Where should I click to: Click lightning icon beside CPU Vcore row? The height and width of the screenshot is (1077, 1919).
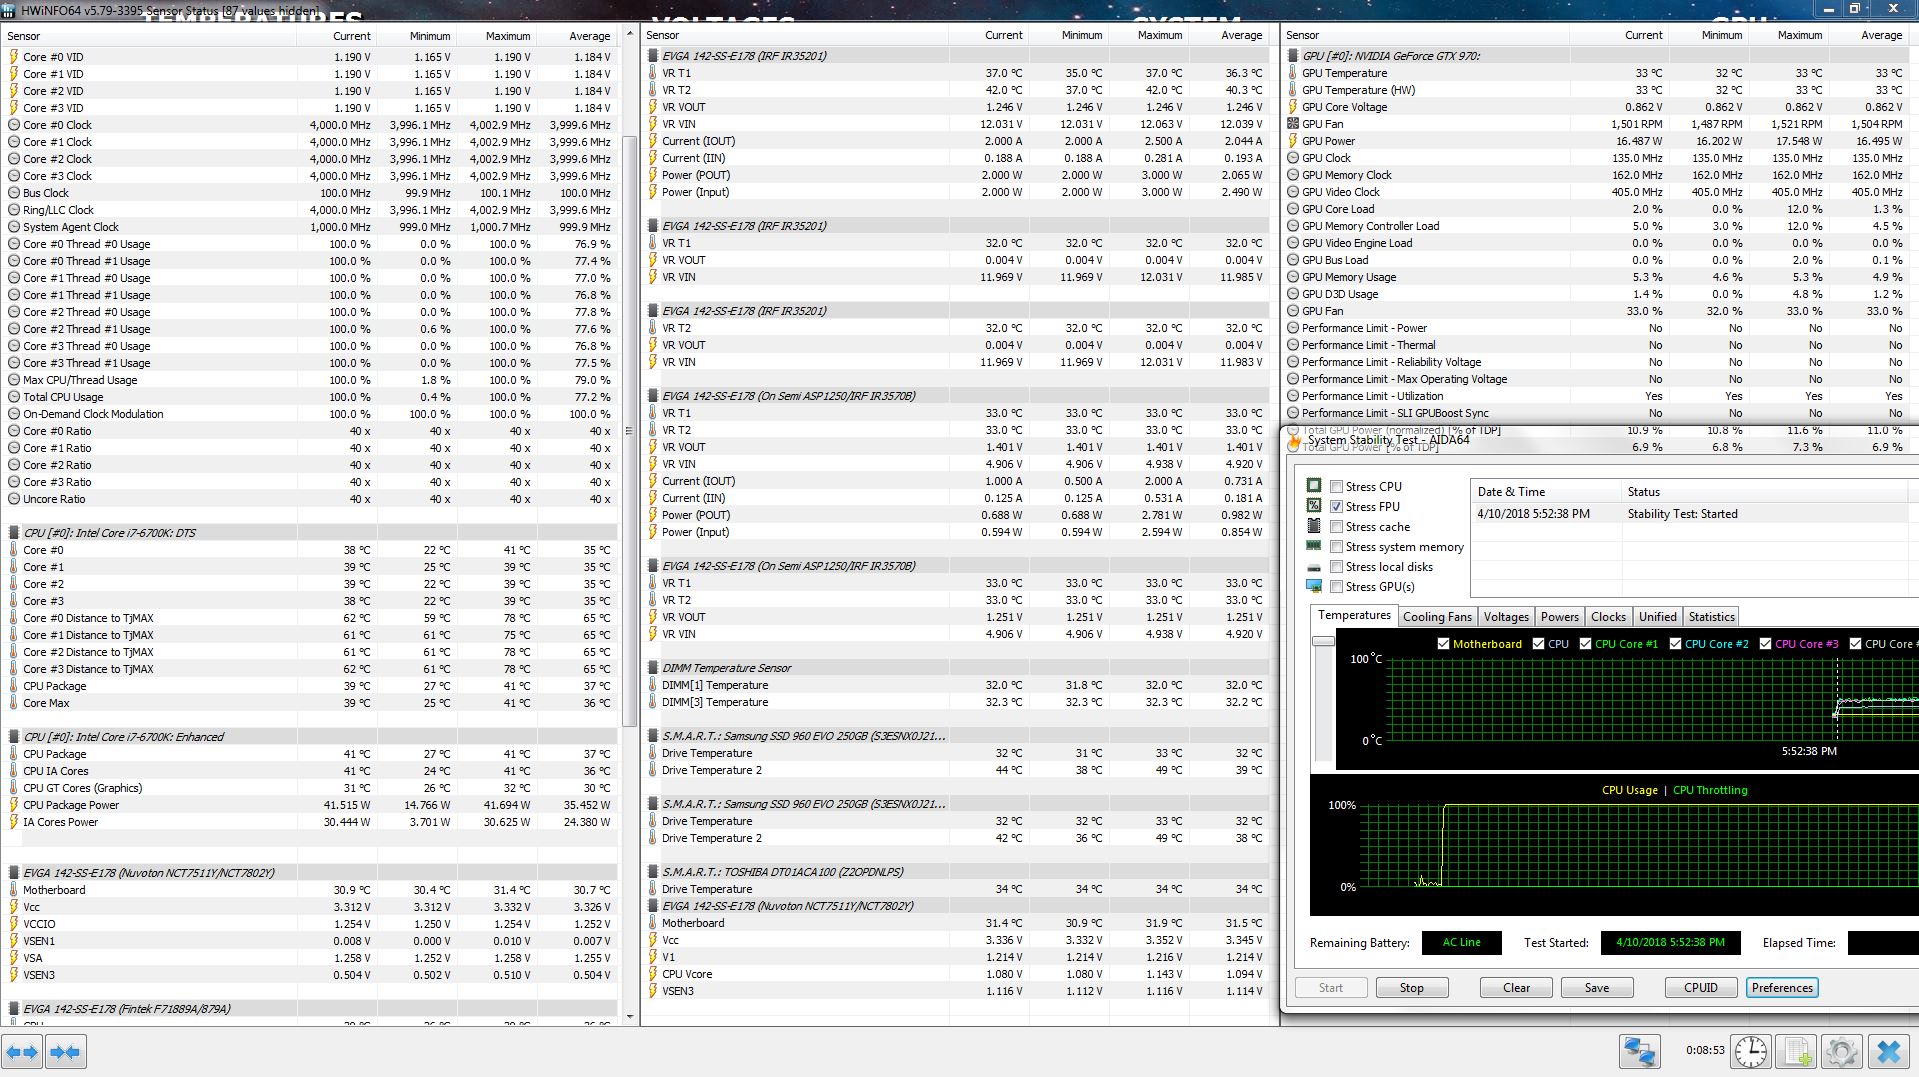[x=653, y=974]
